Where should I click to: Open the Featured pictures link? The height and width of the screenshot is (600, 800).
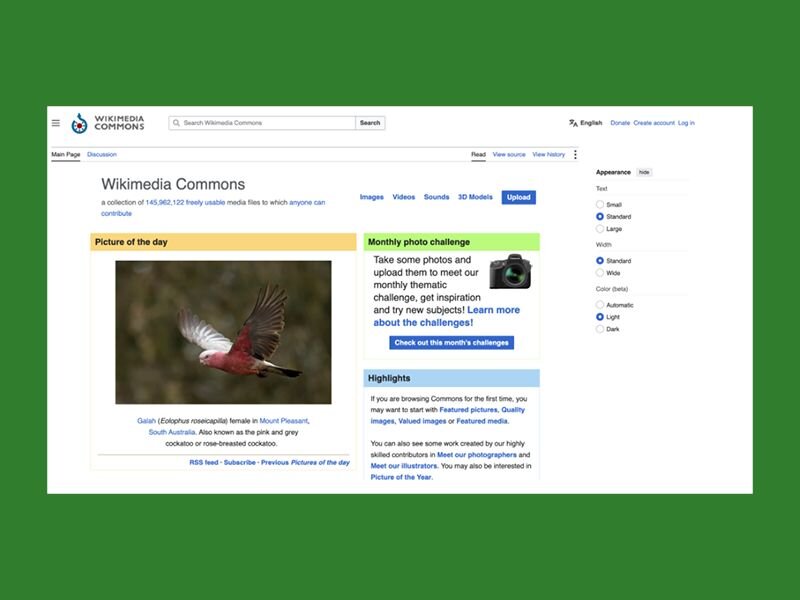(x=468, y=410)
